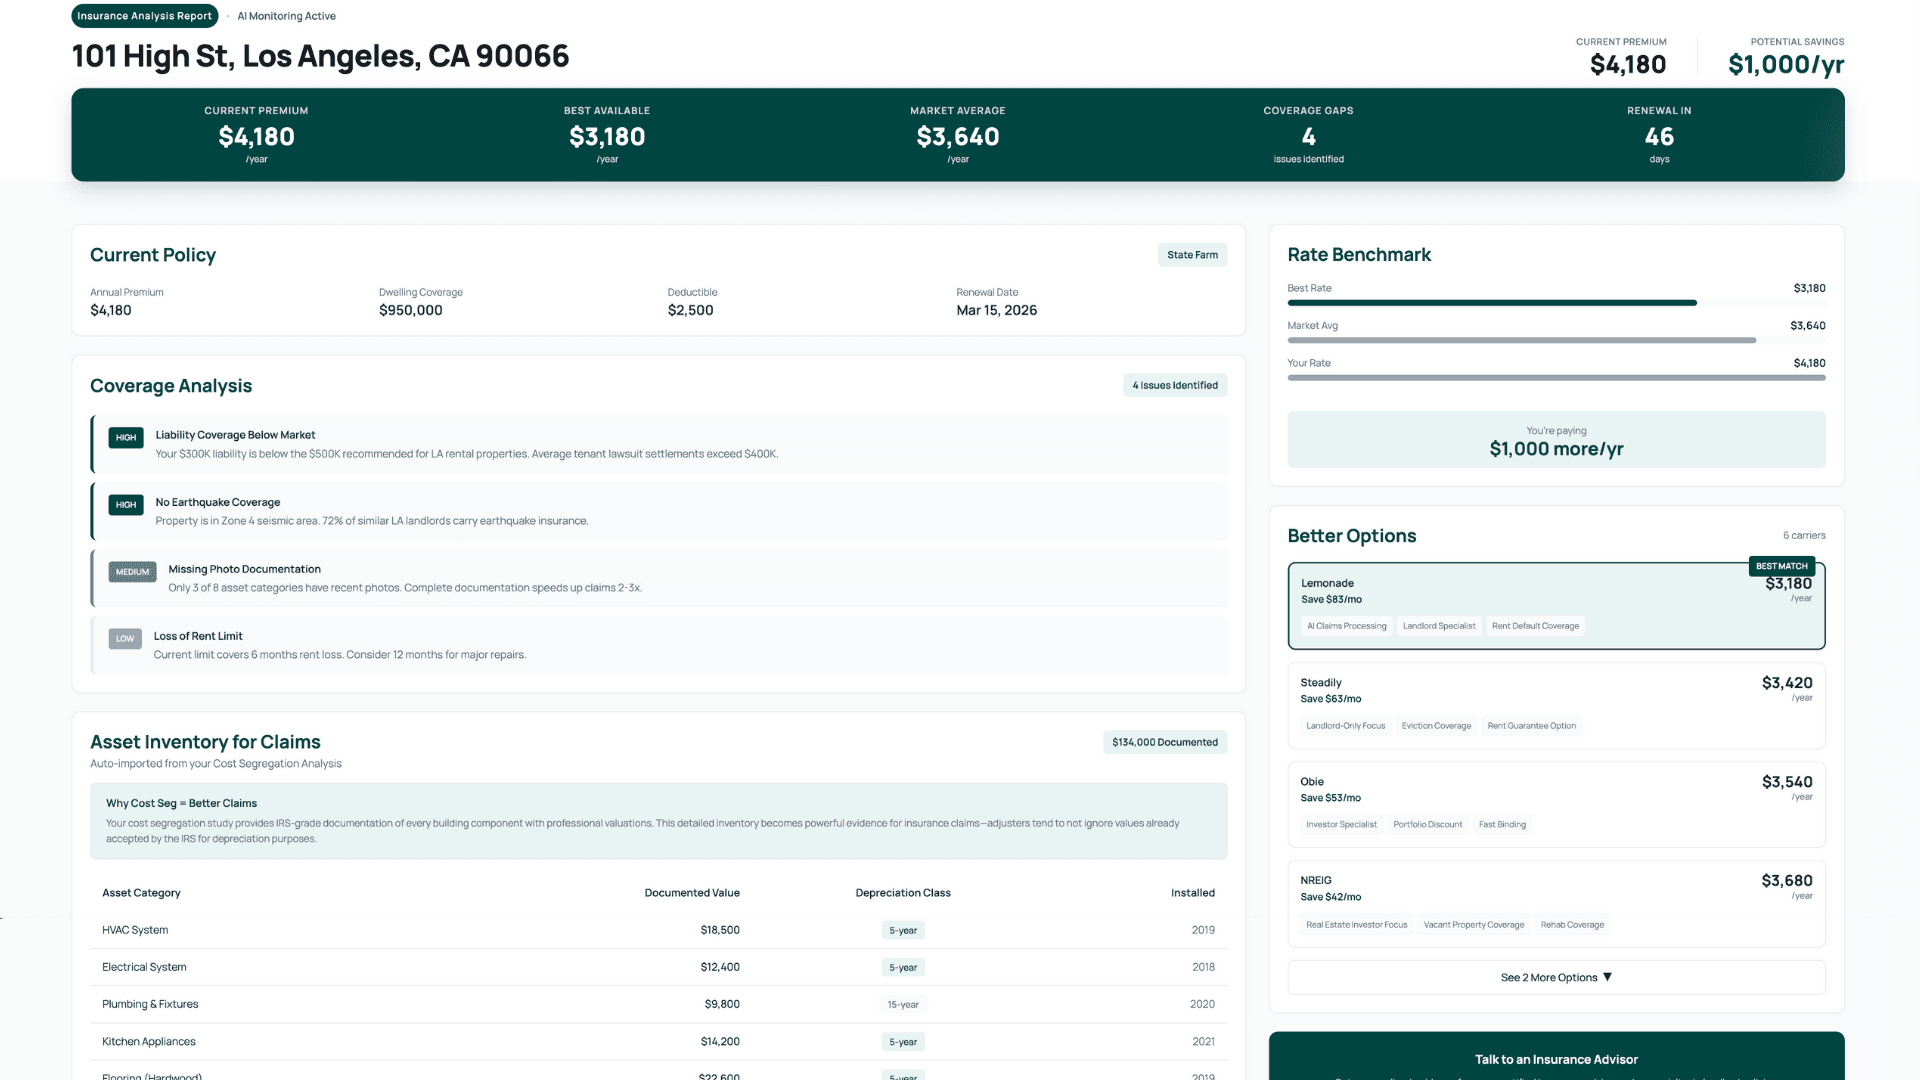Expand See 2 More Options dropdown
The height and width of the screenshot is (1080, 1920).
(1556, 977)
